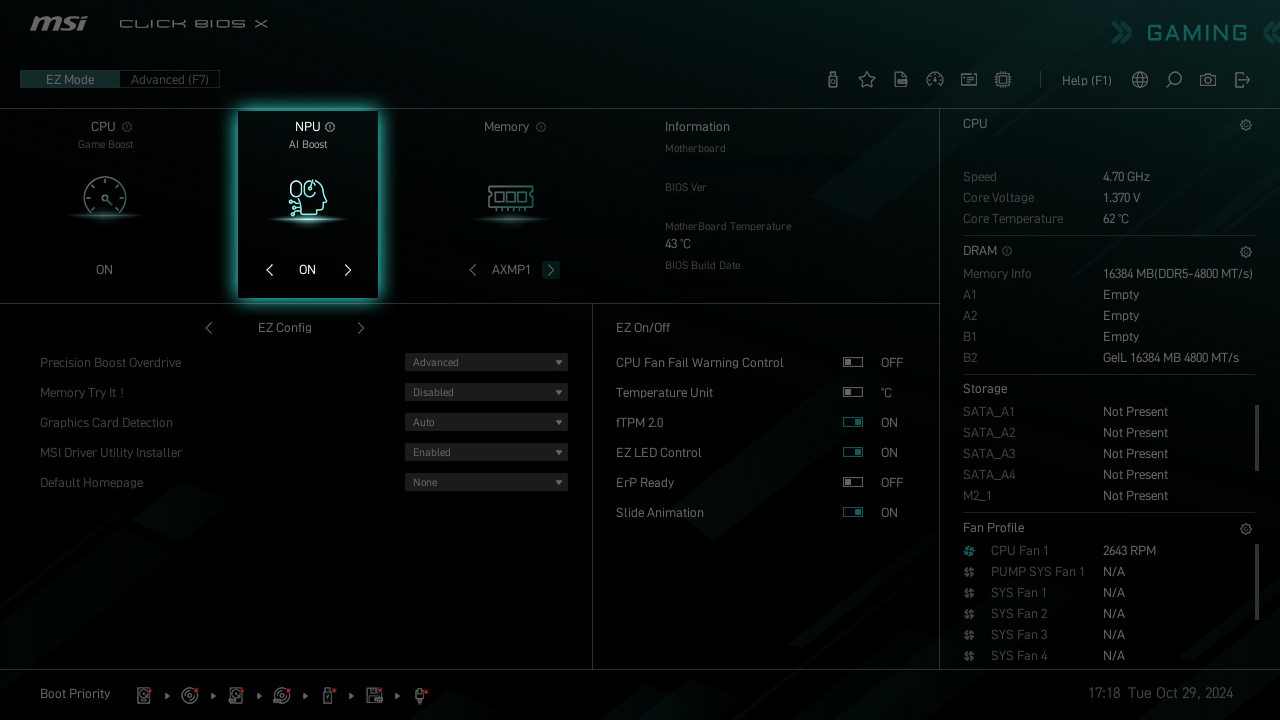Expand the Memory Try It! dropdown
The height and width of the screenshot is (720, 1280).
[486, 393]
